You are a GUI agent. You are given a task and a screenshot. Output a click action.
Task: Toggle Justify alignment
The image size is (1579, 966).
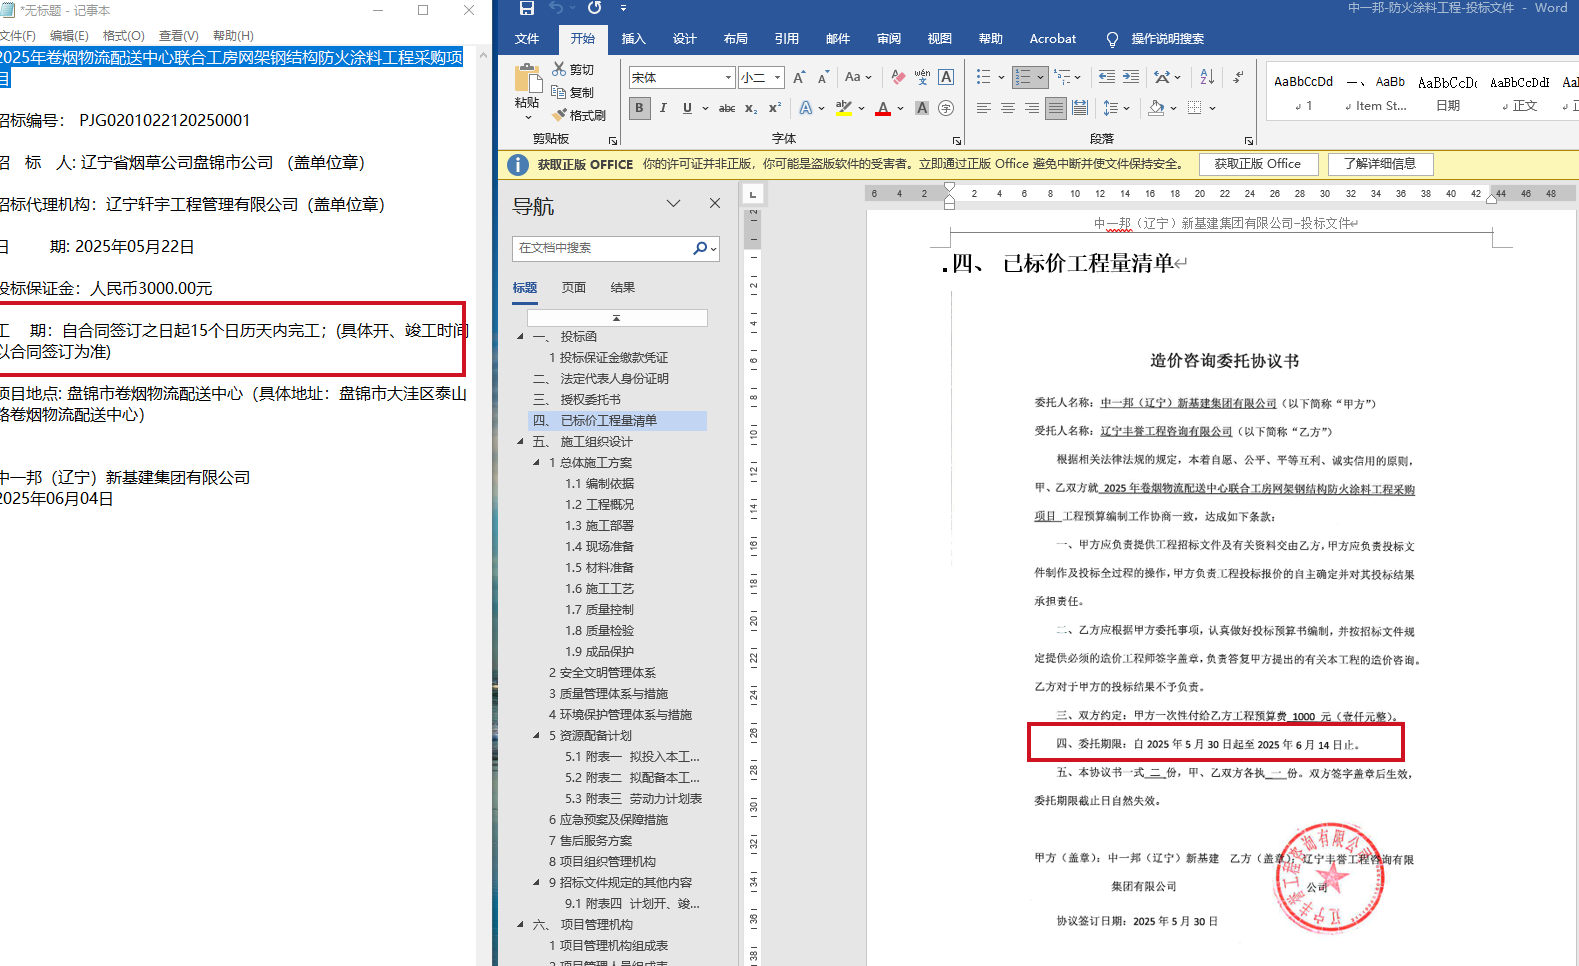[1056, 108]
